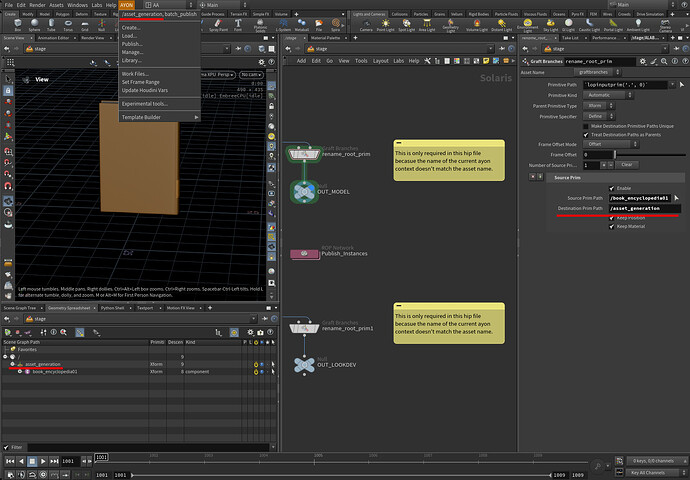
Task: Select the Publish_instances ROP Network node
Action: pyautogui.click(x=304, y=253)
